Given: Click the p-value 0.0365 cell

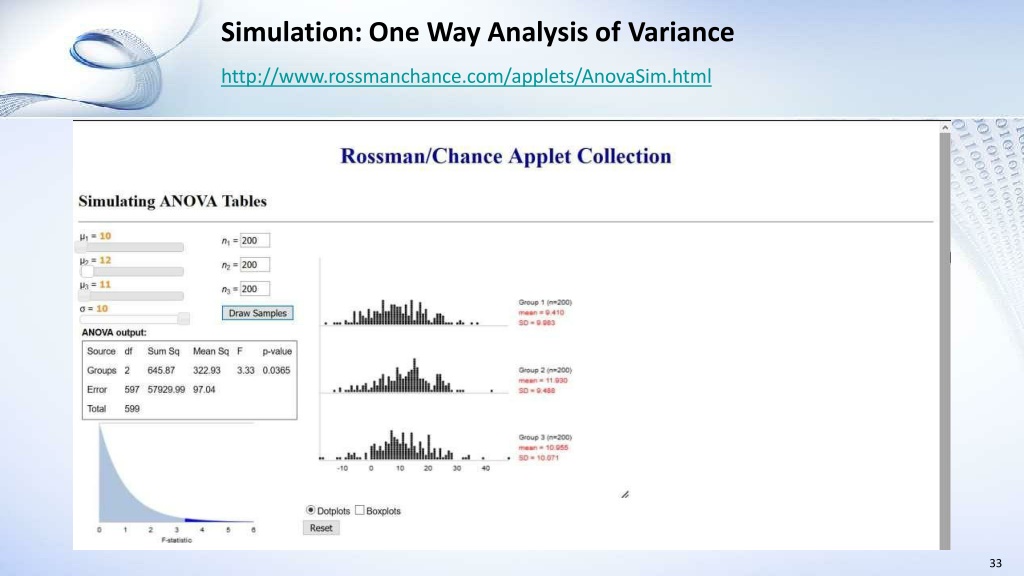Looking at the screenshot, I should 276,370.
